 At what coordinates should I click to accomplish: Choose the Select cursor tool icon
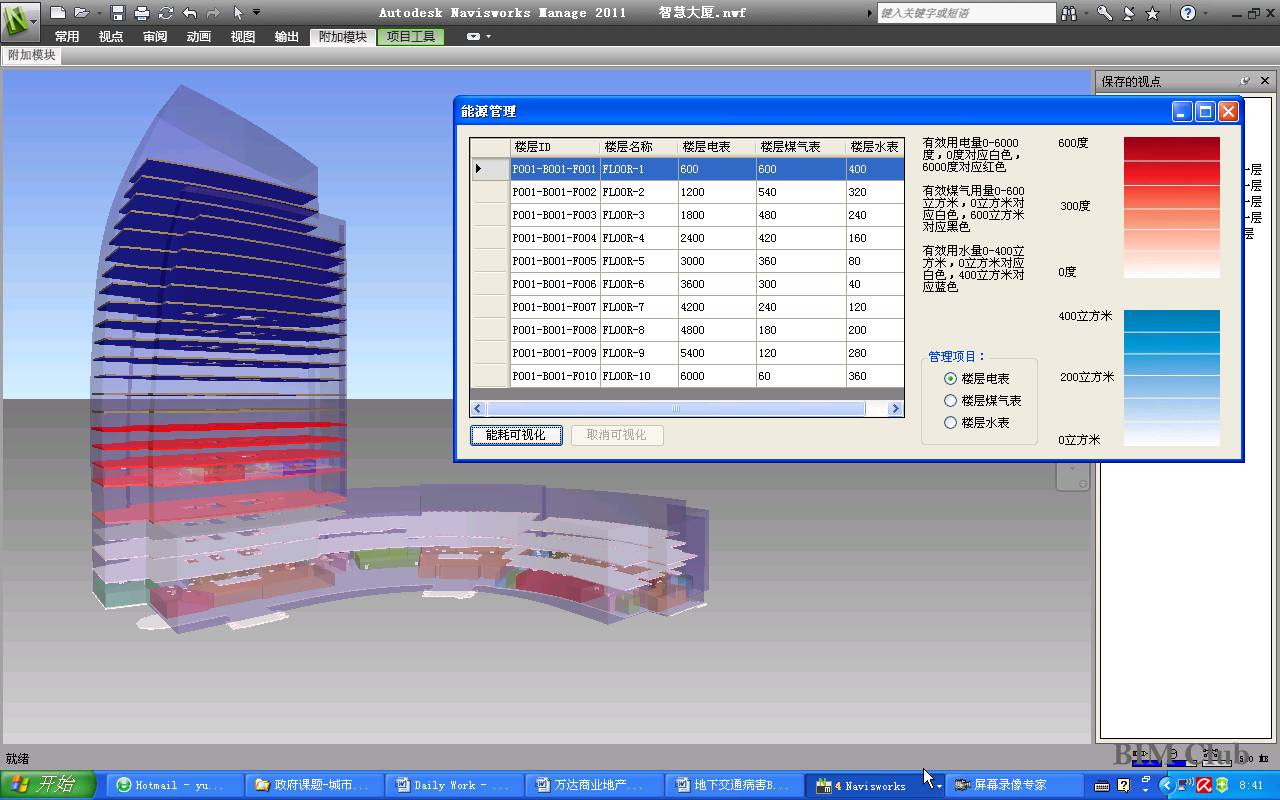click(238, 13)
